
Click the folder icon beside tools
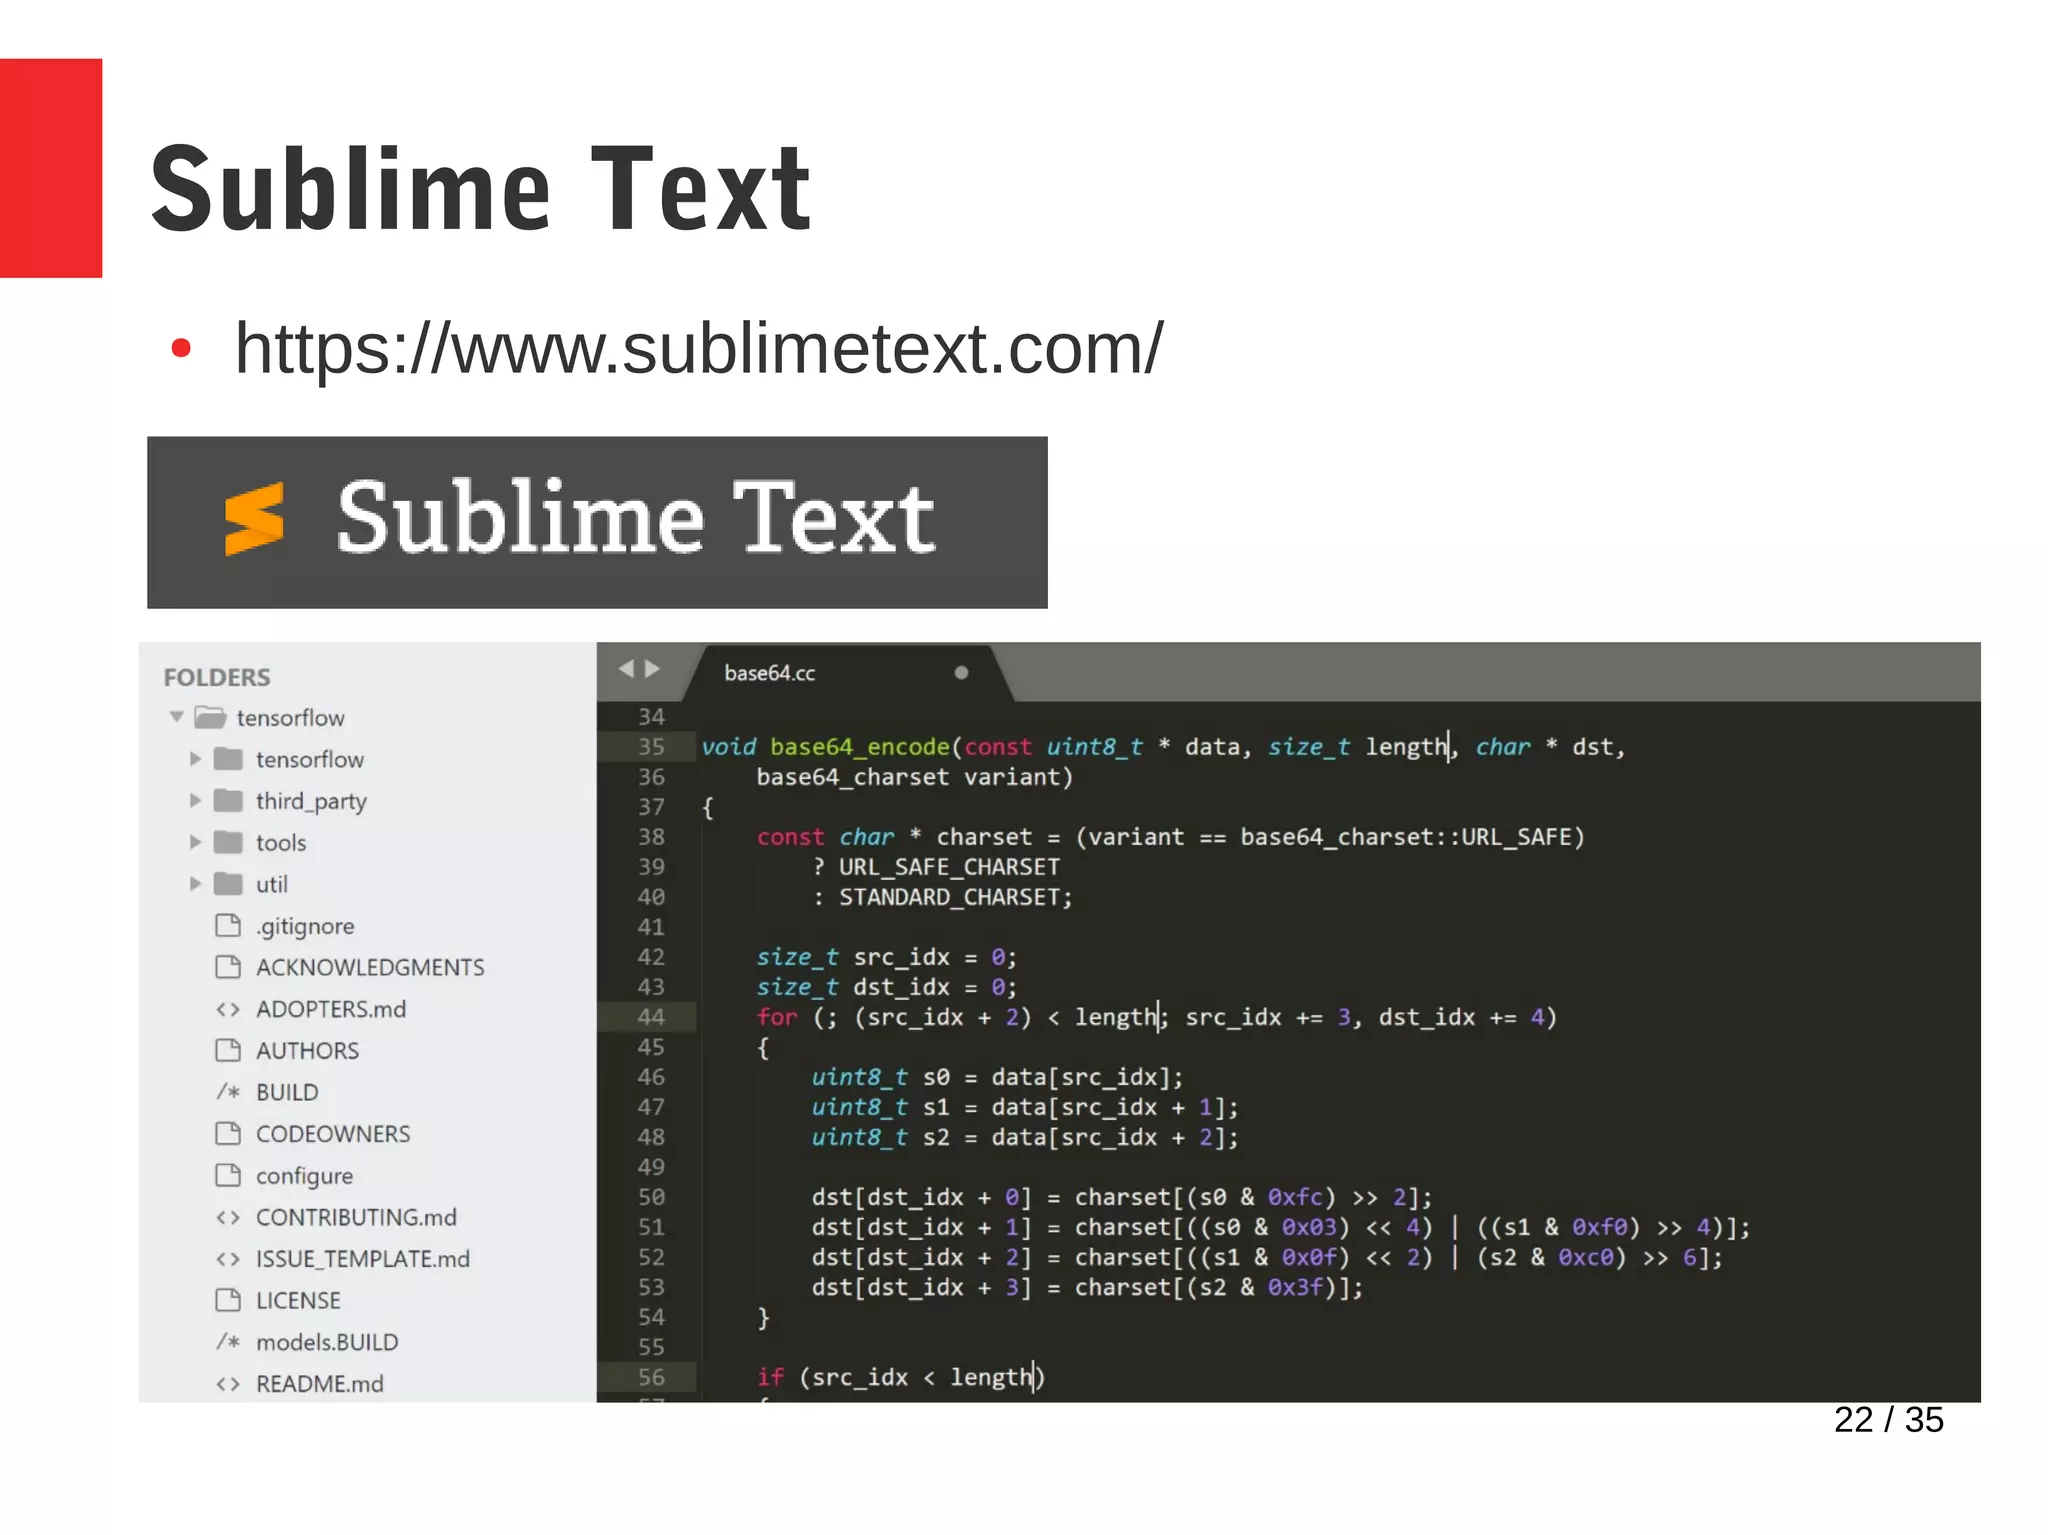point(229,842)
